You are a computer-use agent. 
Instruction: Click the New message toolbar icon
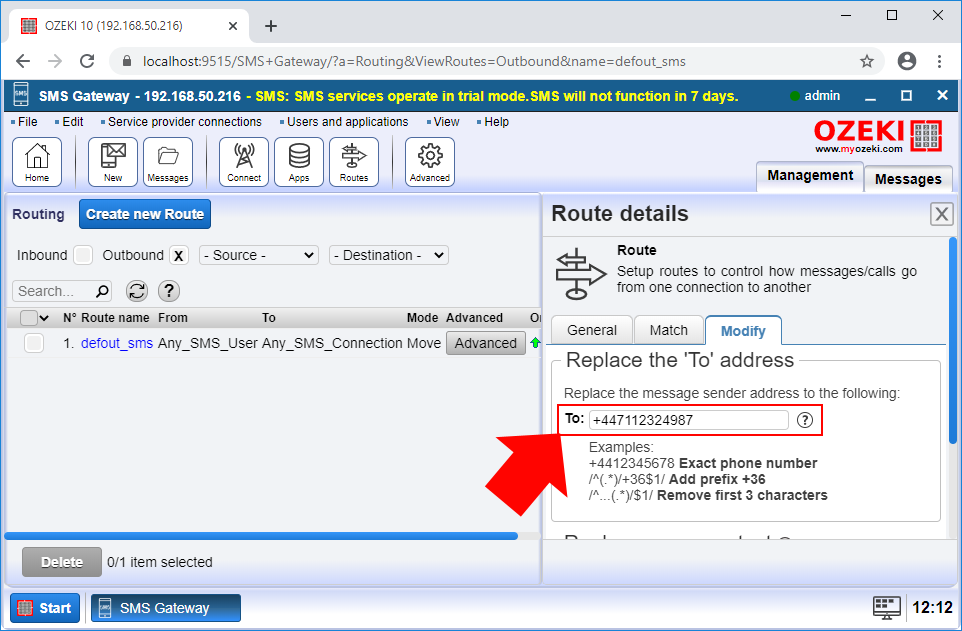point(113,161)
